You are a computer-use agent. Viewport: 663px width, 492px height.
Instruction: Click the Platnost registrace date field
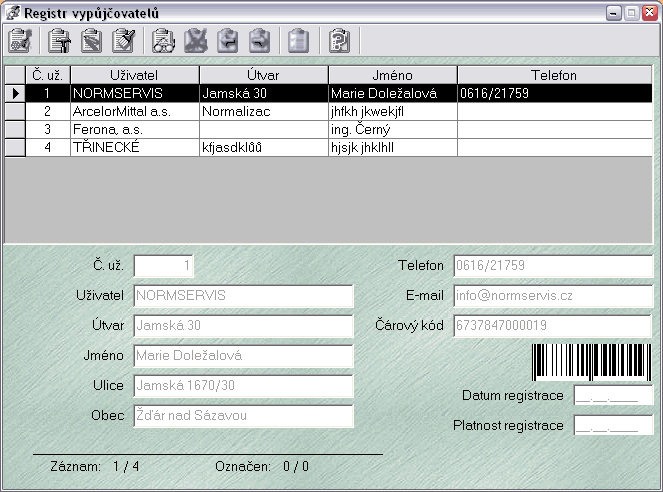613,425
